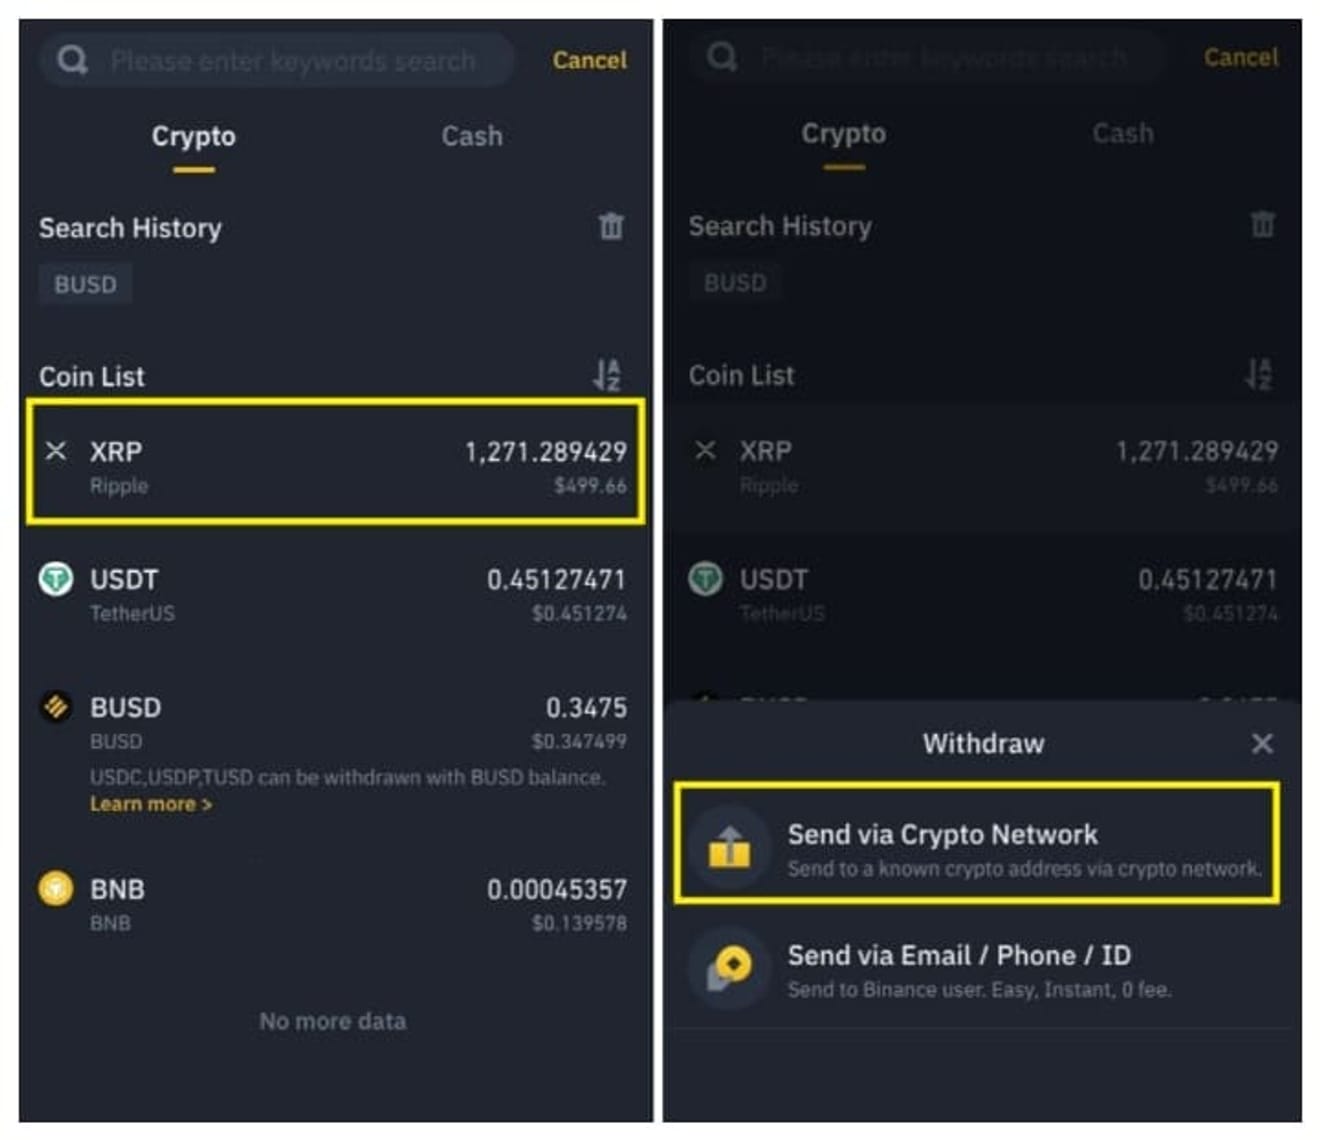
Task: Select BUSD search history chip
Action: [85, 284]
